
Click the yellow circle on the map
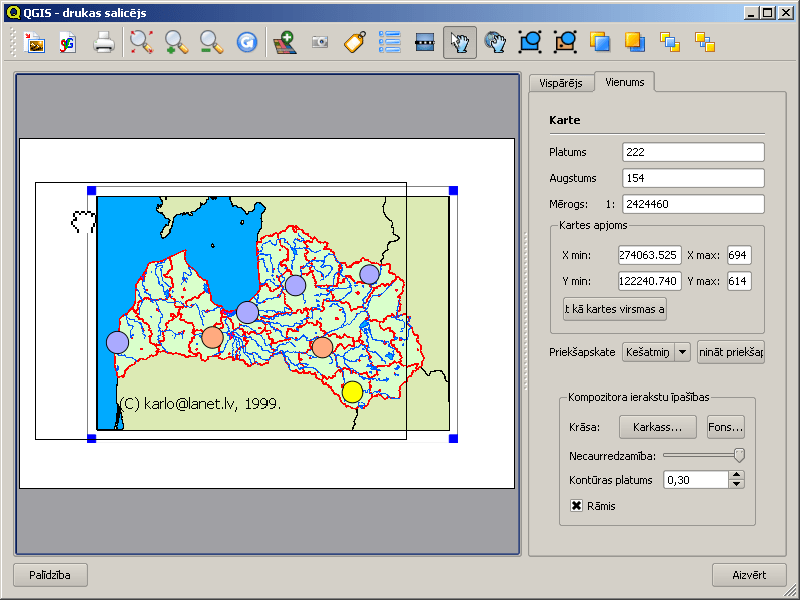pos(353,392)
